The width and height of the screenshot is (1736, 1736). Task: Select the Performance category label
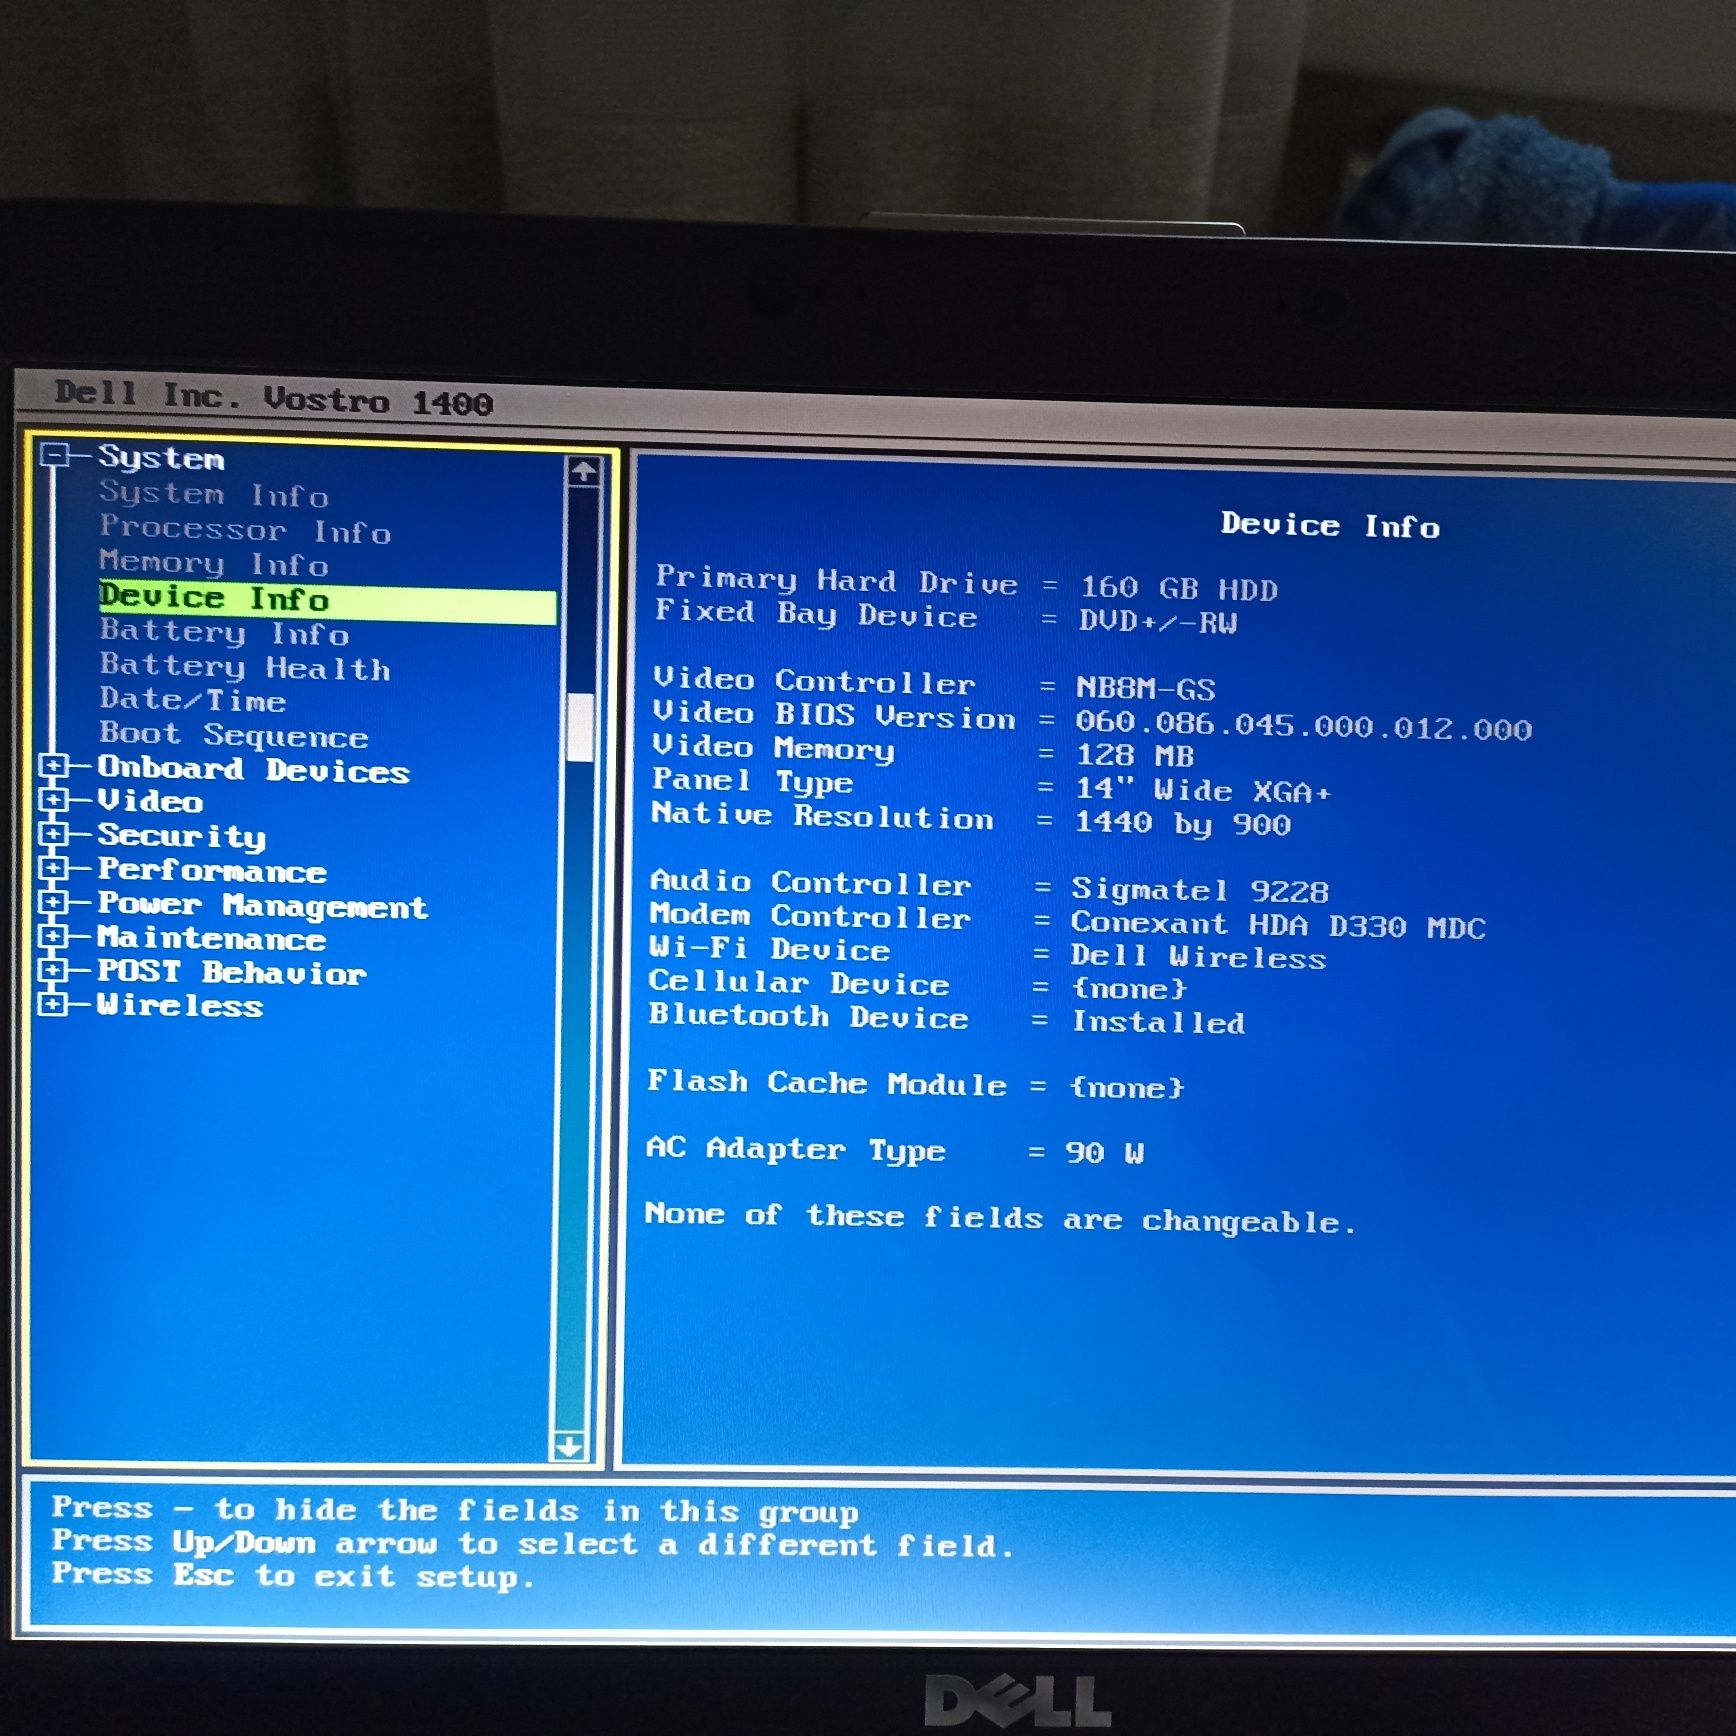212,870
